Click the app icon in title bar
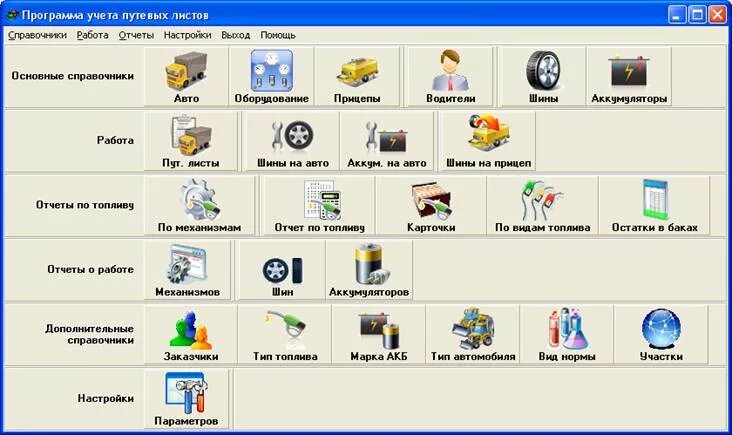 point(12,15)
